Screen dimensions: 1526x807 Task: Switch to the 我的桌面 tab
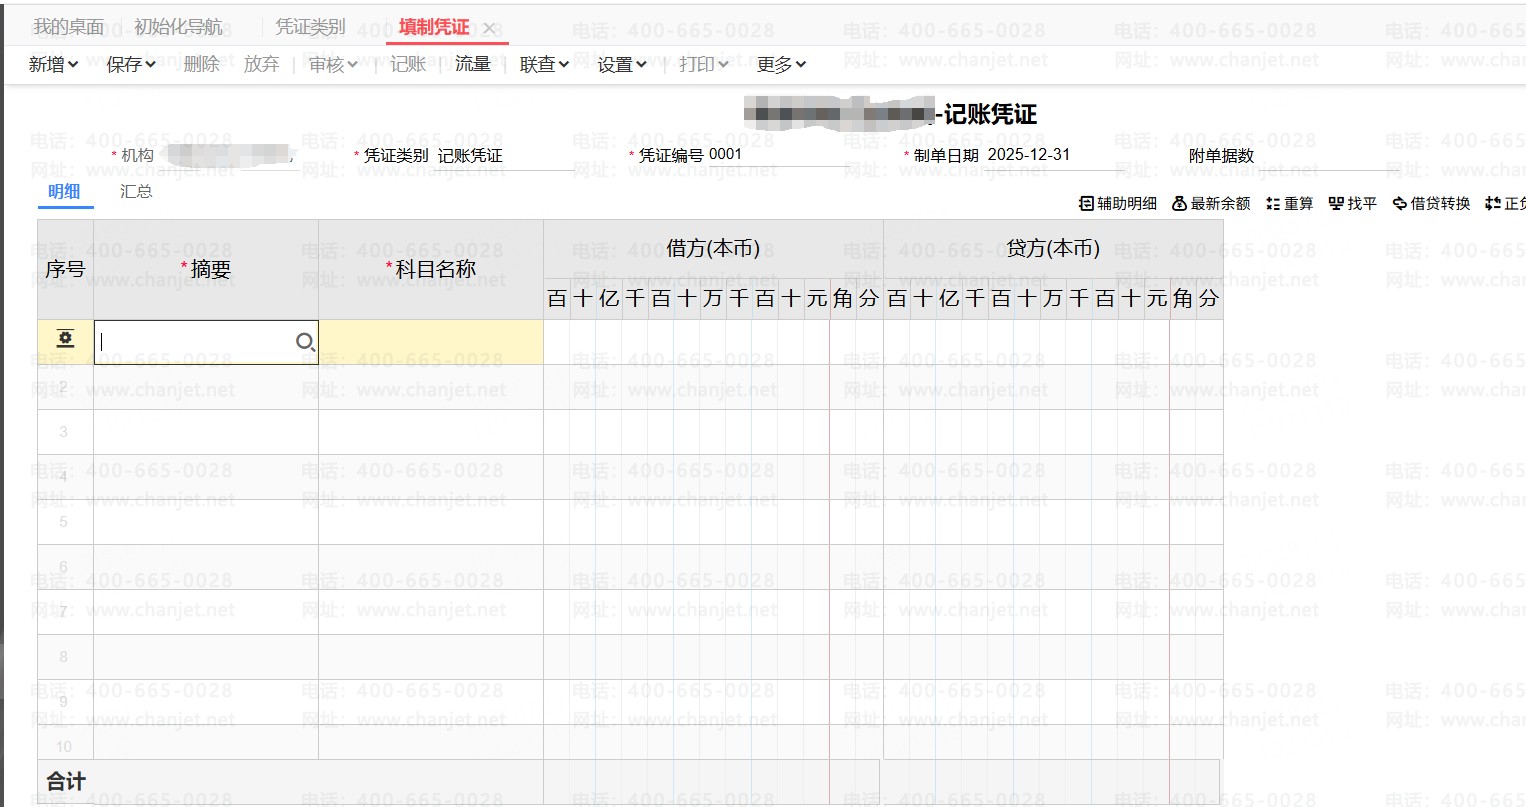[x=68, y=27]
